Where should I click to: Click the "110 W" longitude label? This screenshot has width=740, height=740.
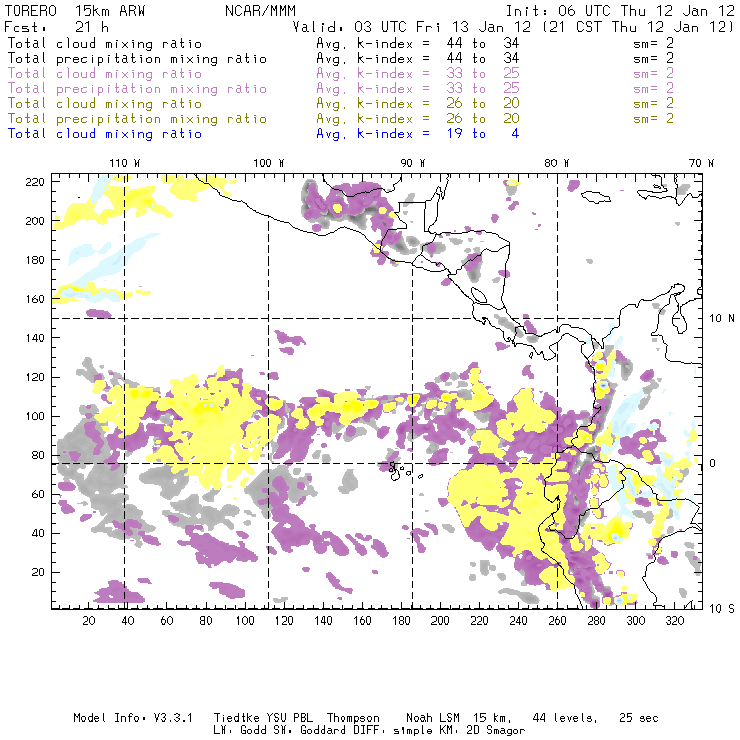125,163
